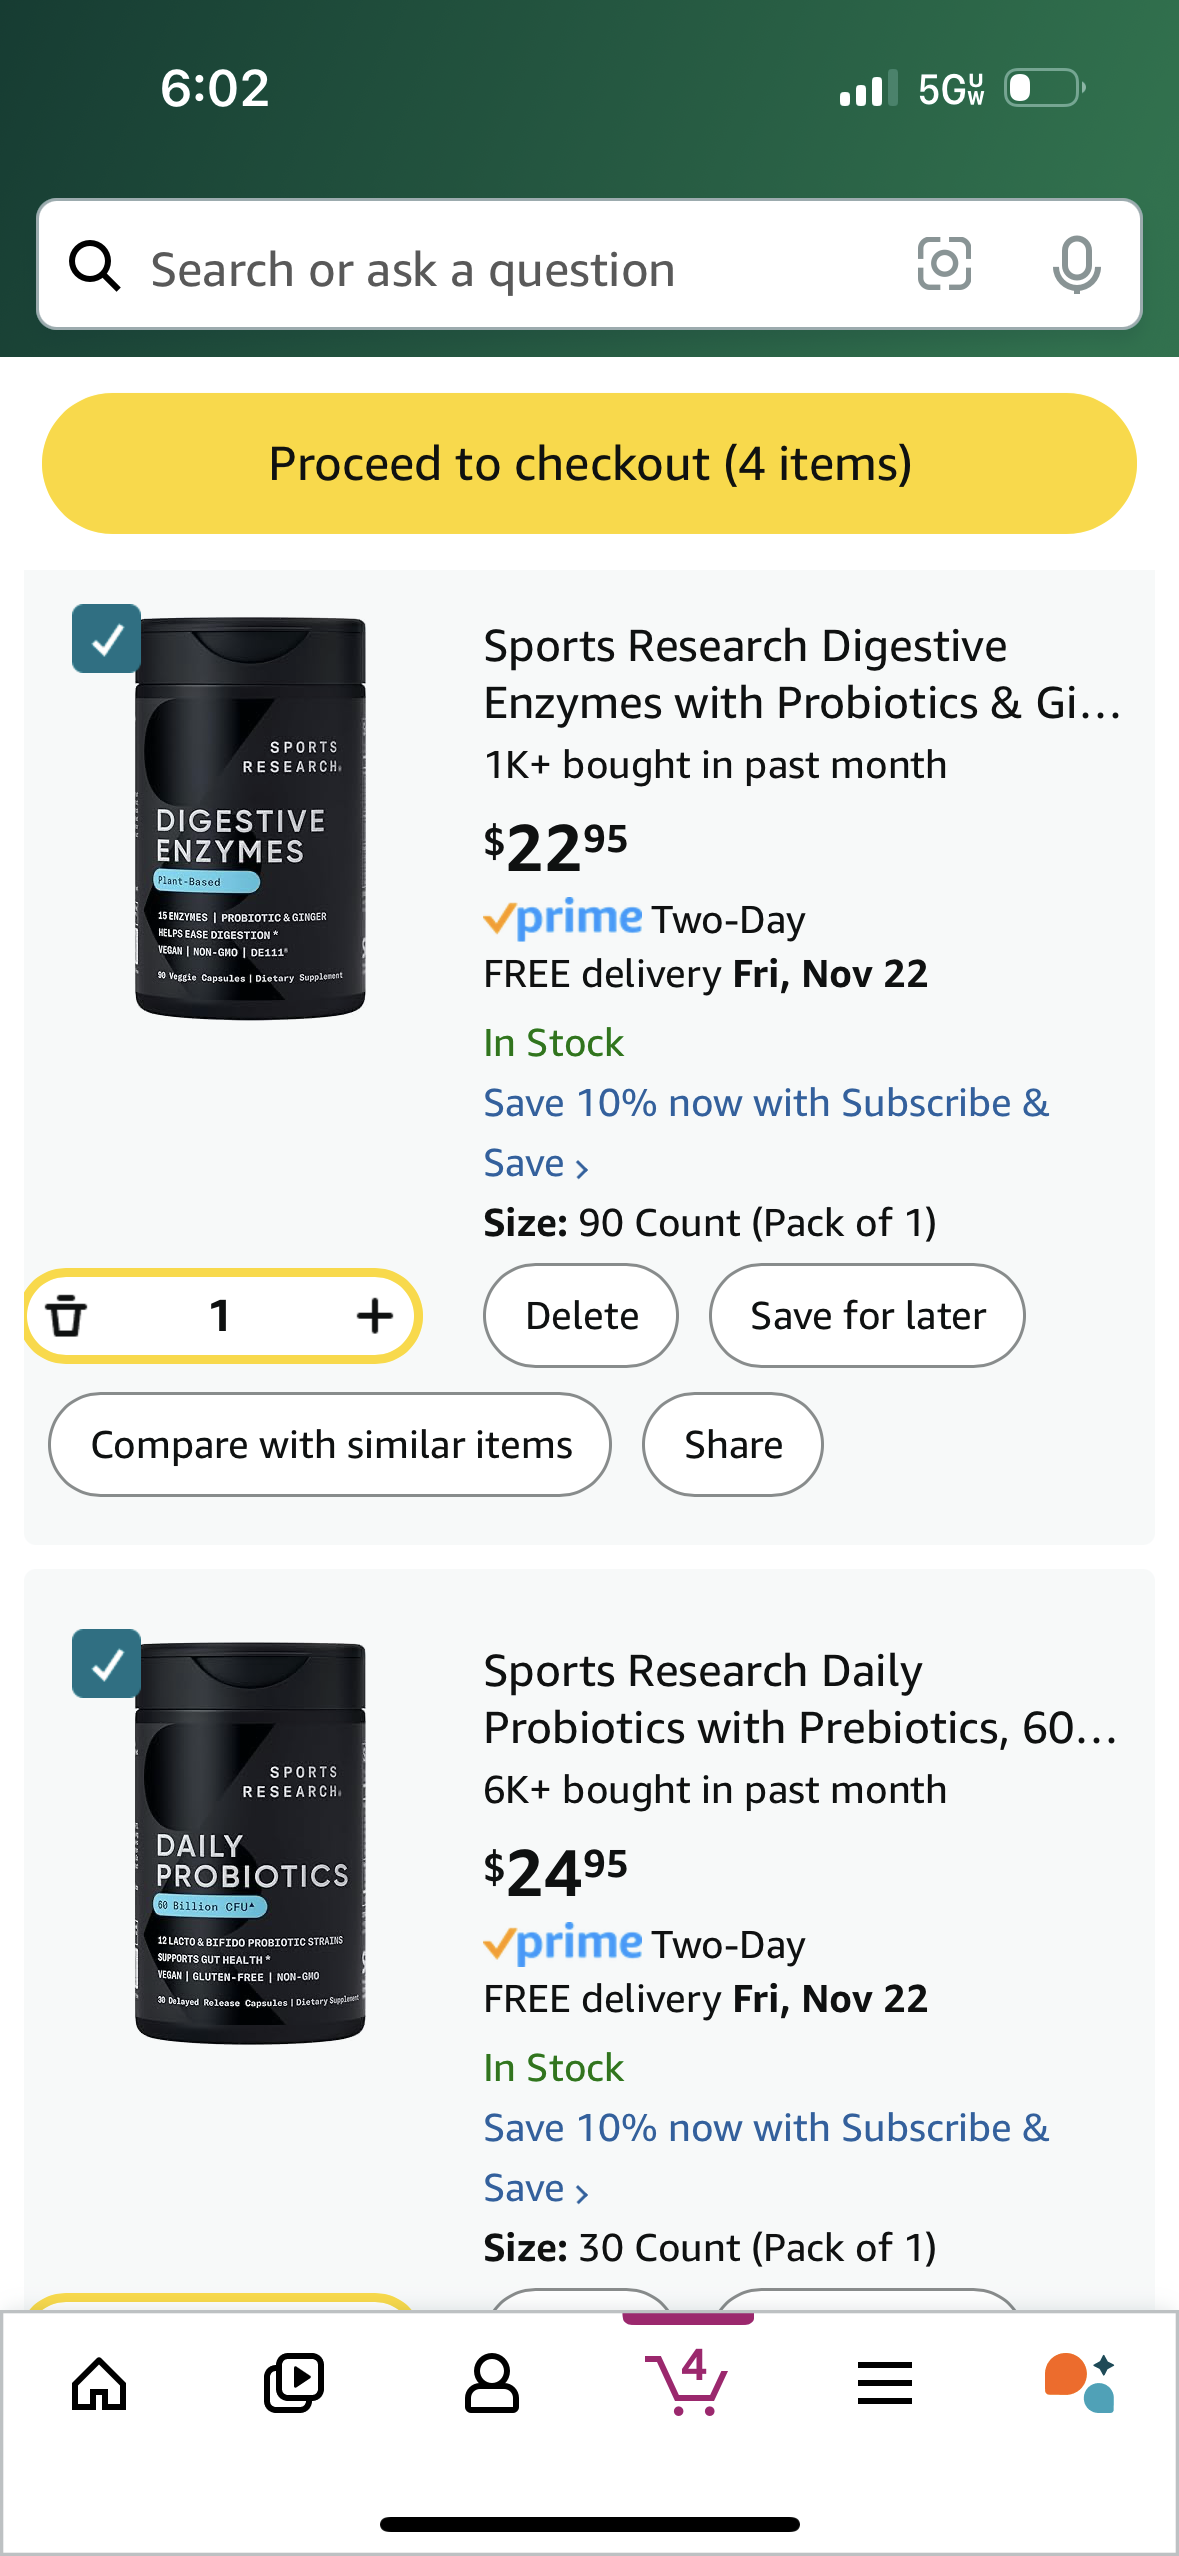Uncheck the Daily Probiotics item checkbox

(x=107, y=1664)
